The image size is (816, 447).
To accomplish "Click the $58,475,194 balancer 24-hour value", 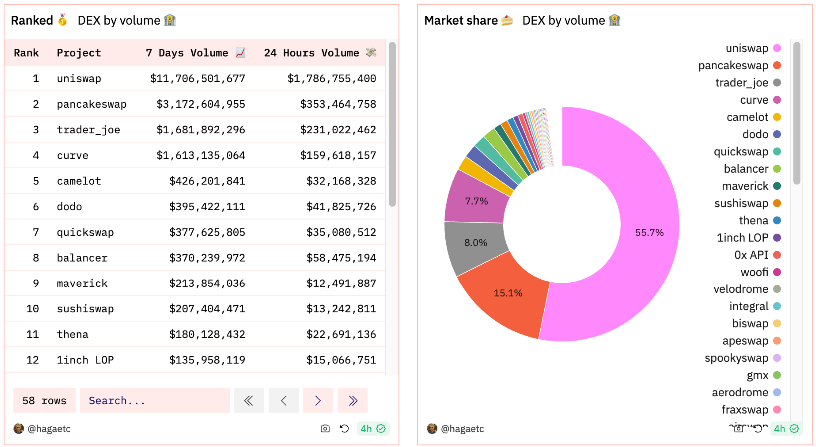I will coord(341,258).
